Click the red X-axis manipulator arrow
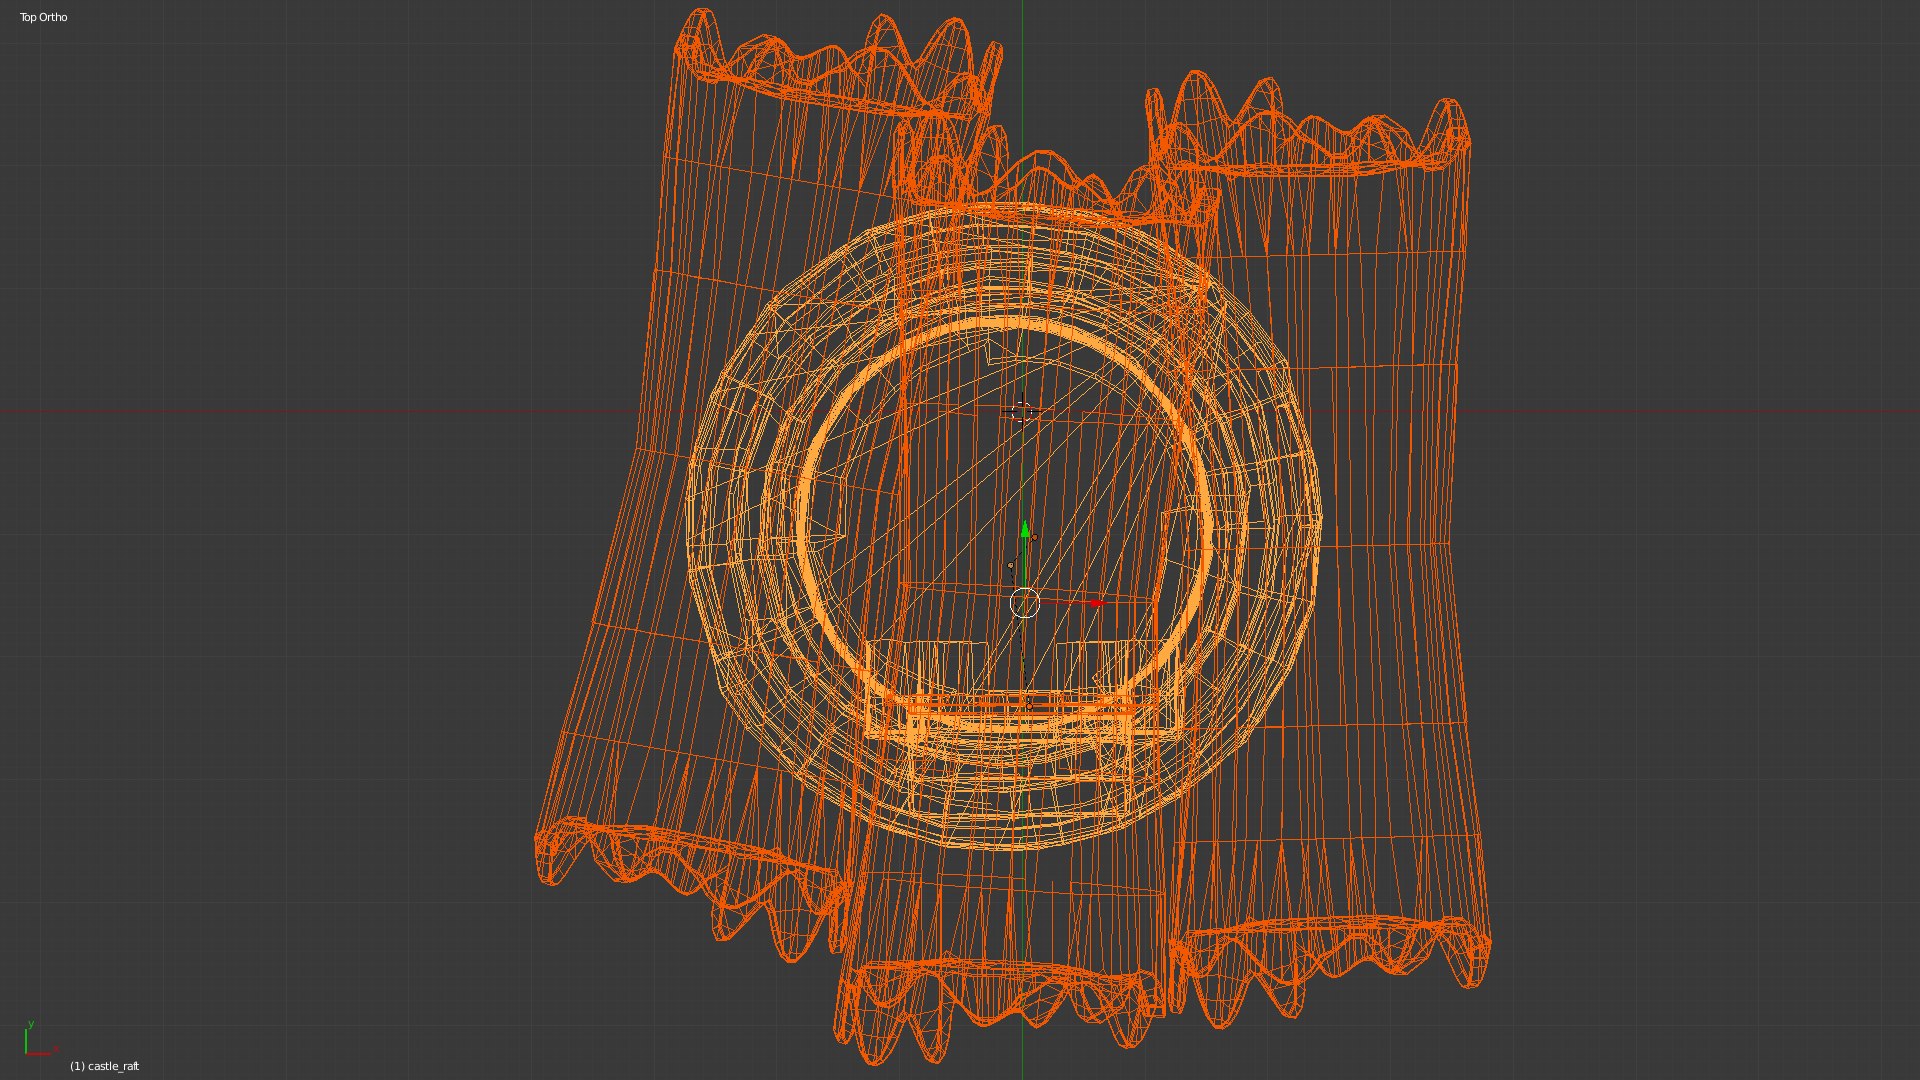Viewport: 1920px width, 1080px height. 1095,603
